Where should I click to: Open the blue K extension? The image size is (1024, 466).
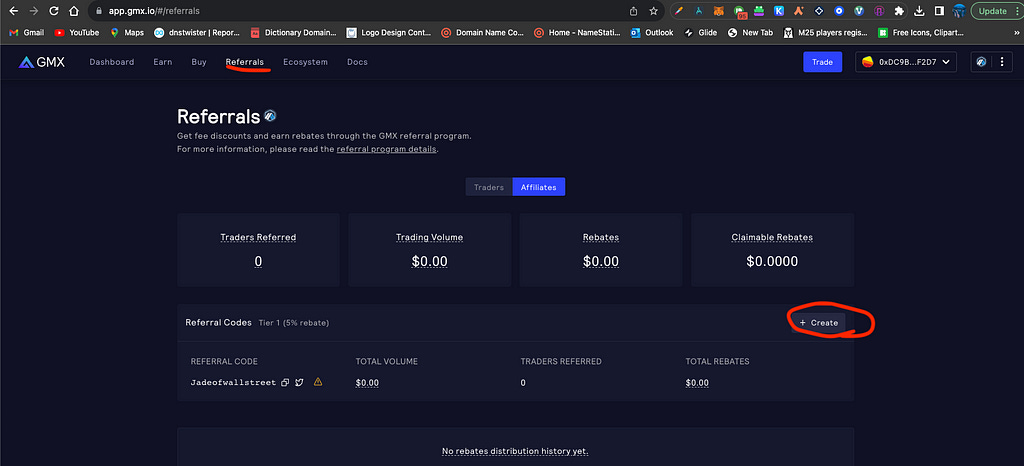(779, 11)
